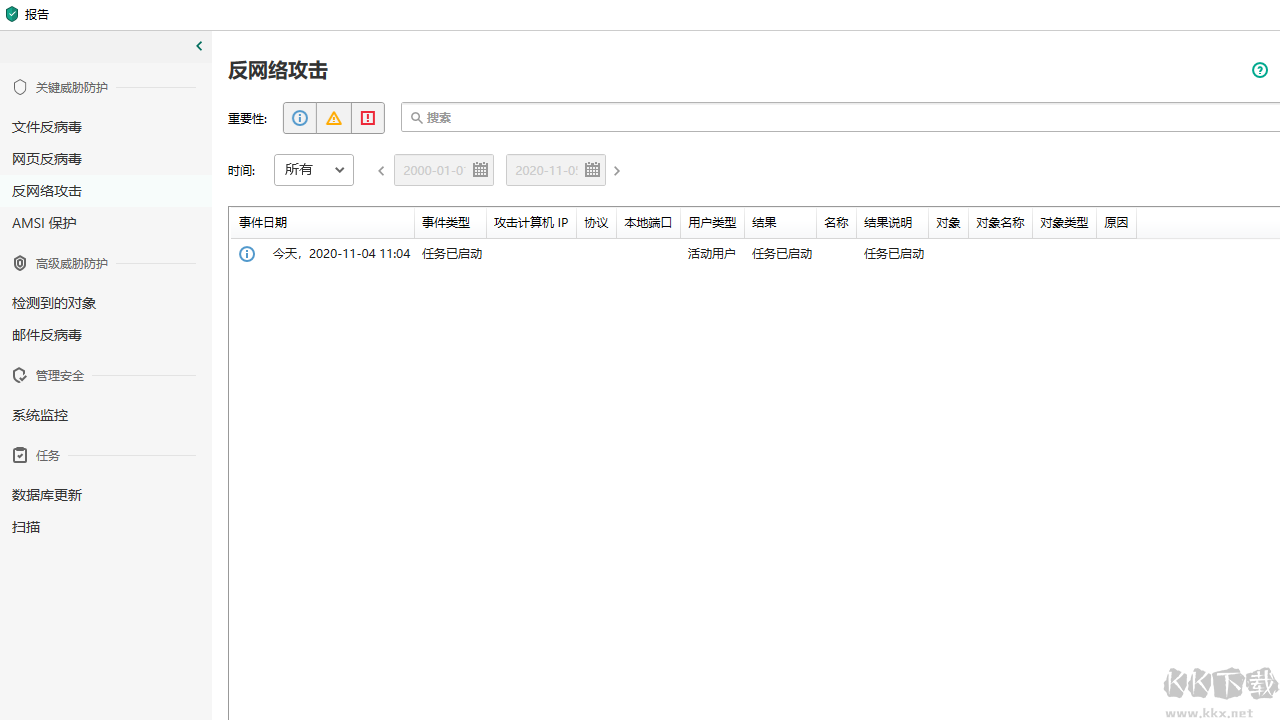The width and height of the screenshot is (1280, 720).
Task: Collapse the sidebar with the chevron arrow
Action: (x=198, y=45)
